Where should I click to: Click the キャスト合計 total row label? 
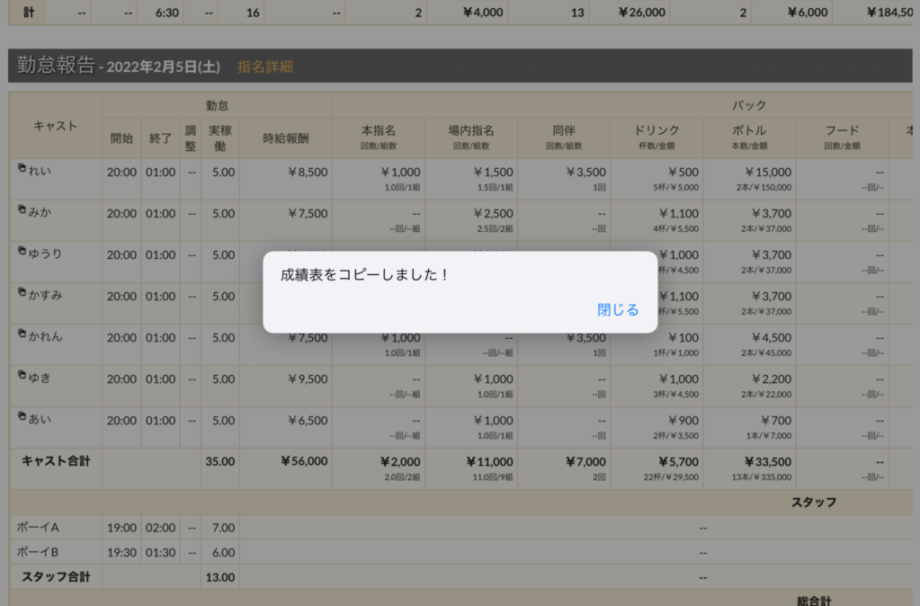(55, 461)
